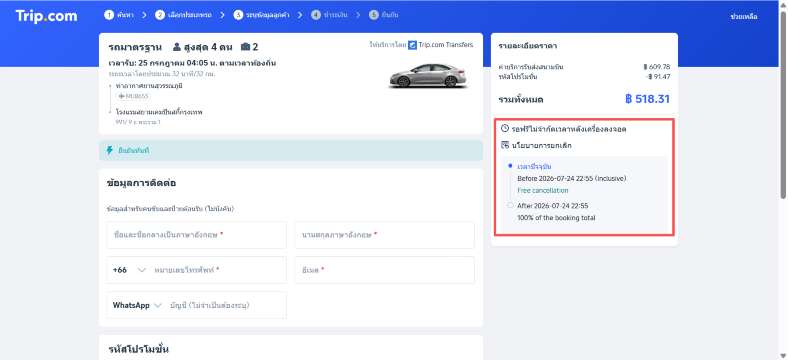This screenshot has width=788, height=360.
Task: Click '100% of the booking total' text
Action: (x=556, y=218)
